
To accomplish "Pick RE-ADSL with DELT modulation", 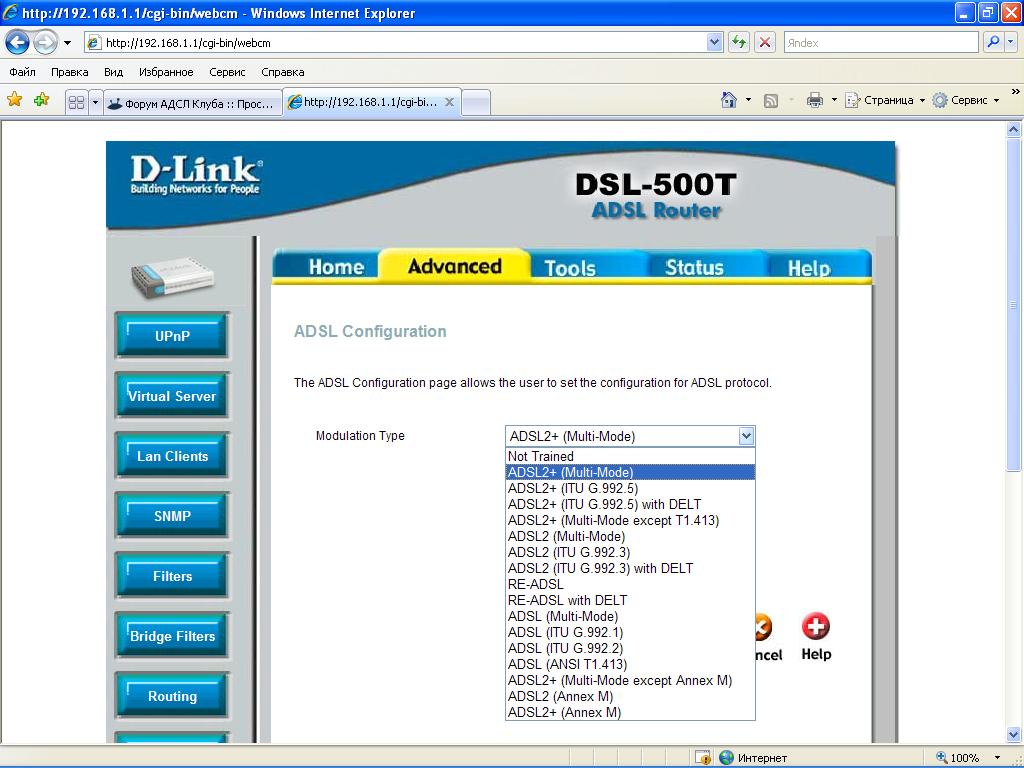I will (x=567, y=600).
